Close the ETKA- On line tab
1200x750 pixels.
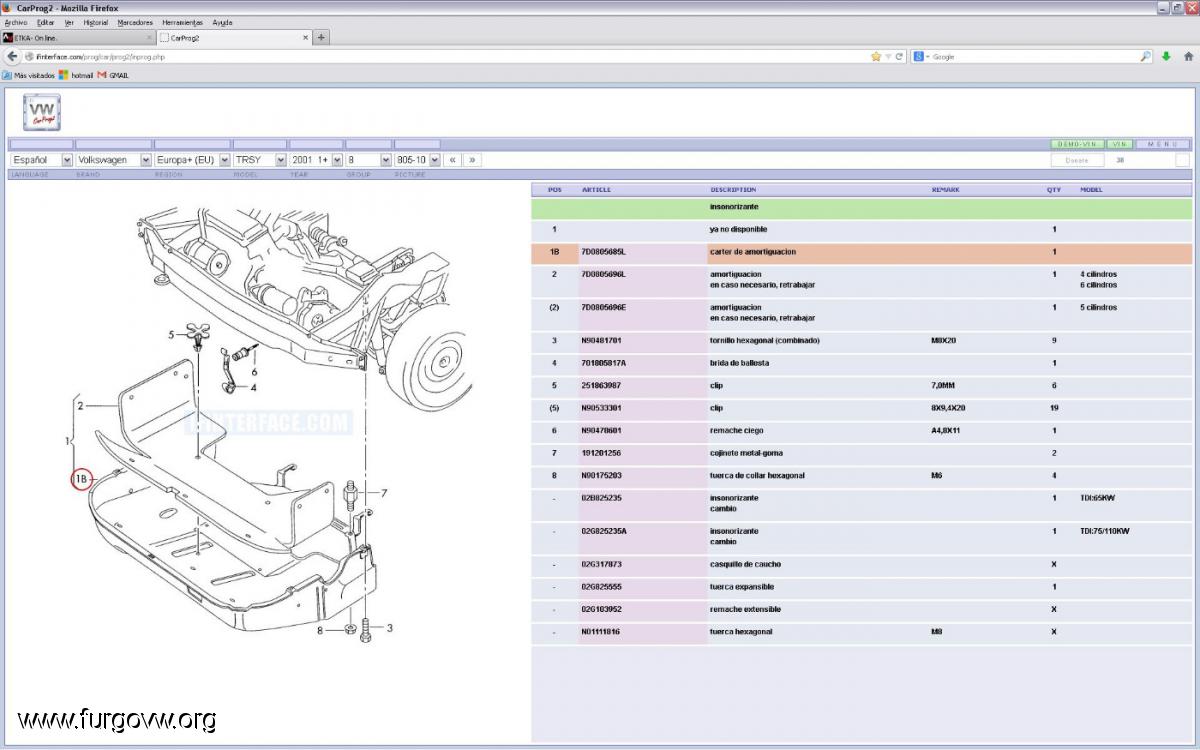click(149, 38)
